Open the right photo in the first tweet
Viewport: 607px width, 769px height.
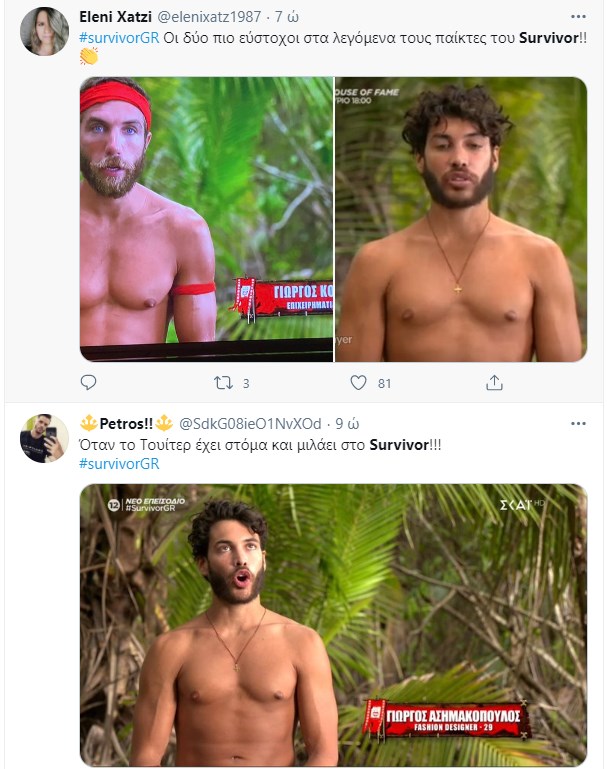[461, 219]
